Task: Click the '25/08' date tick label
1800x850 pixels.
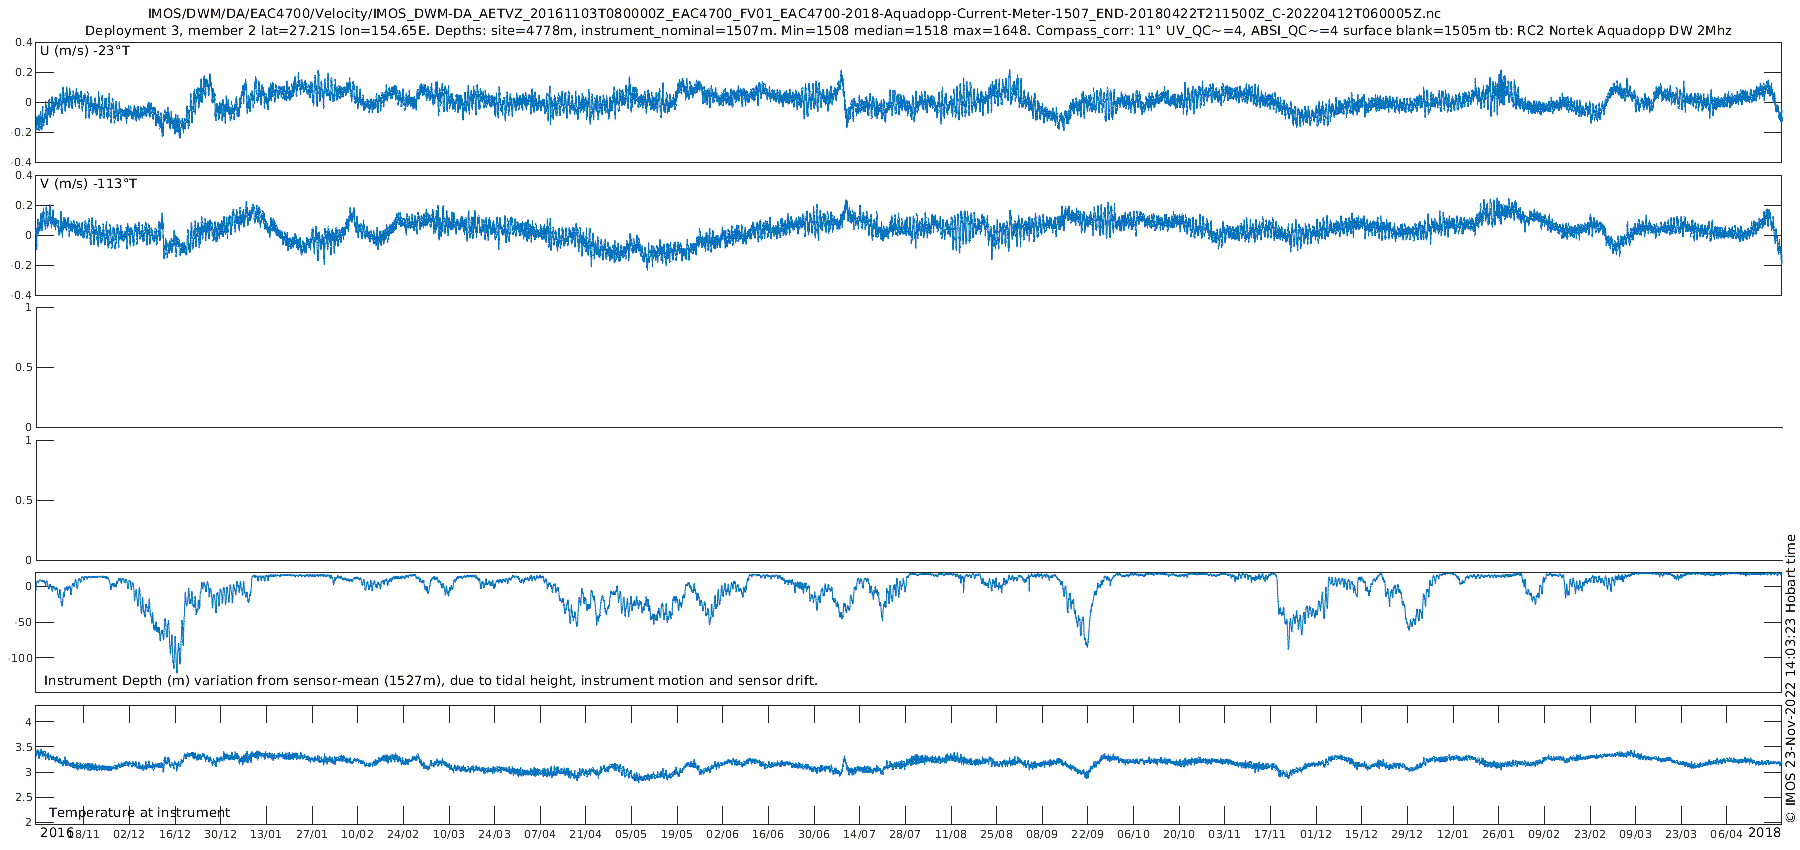Action: [x=997, y=834]
